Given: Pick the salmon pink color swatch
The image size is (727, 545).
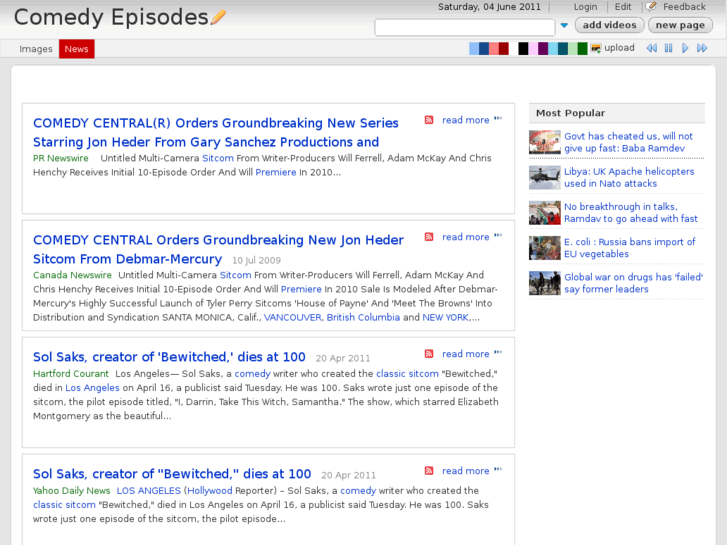Looking at the screenshot, I should 494,48.
